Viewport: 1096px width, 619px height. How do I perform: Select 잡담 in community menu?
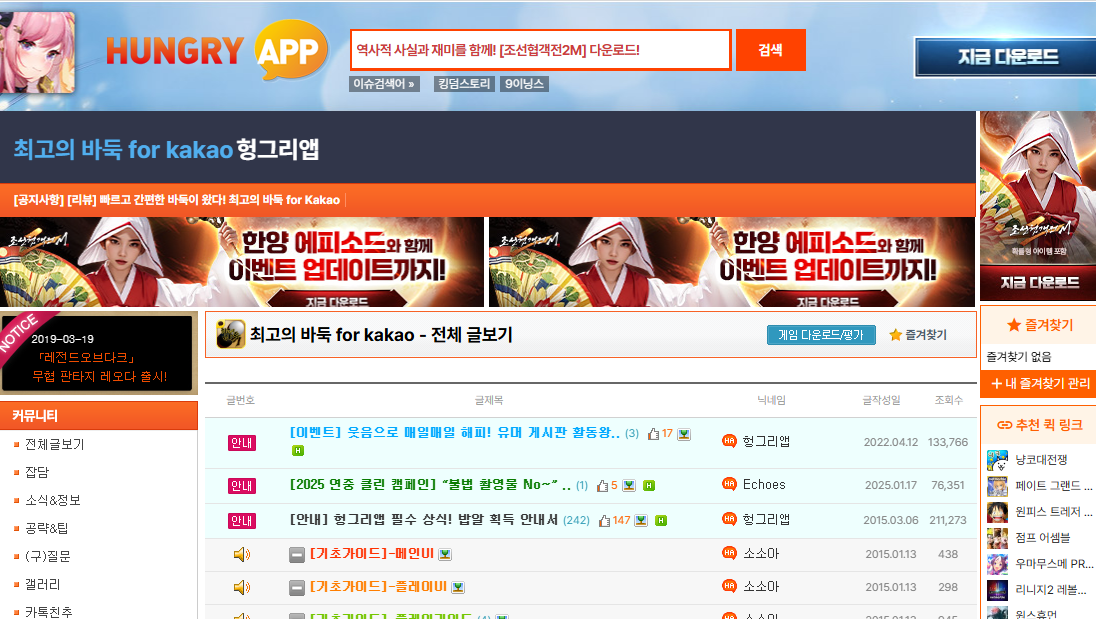37,472
